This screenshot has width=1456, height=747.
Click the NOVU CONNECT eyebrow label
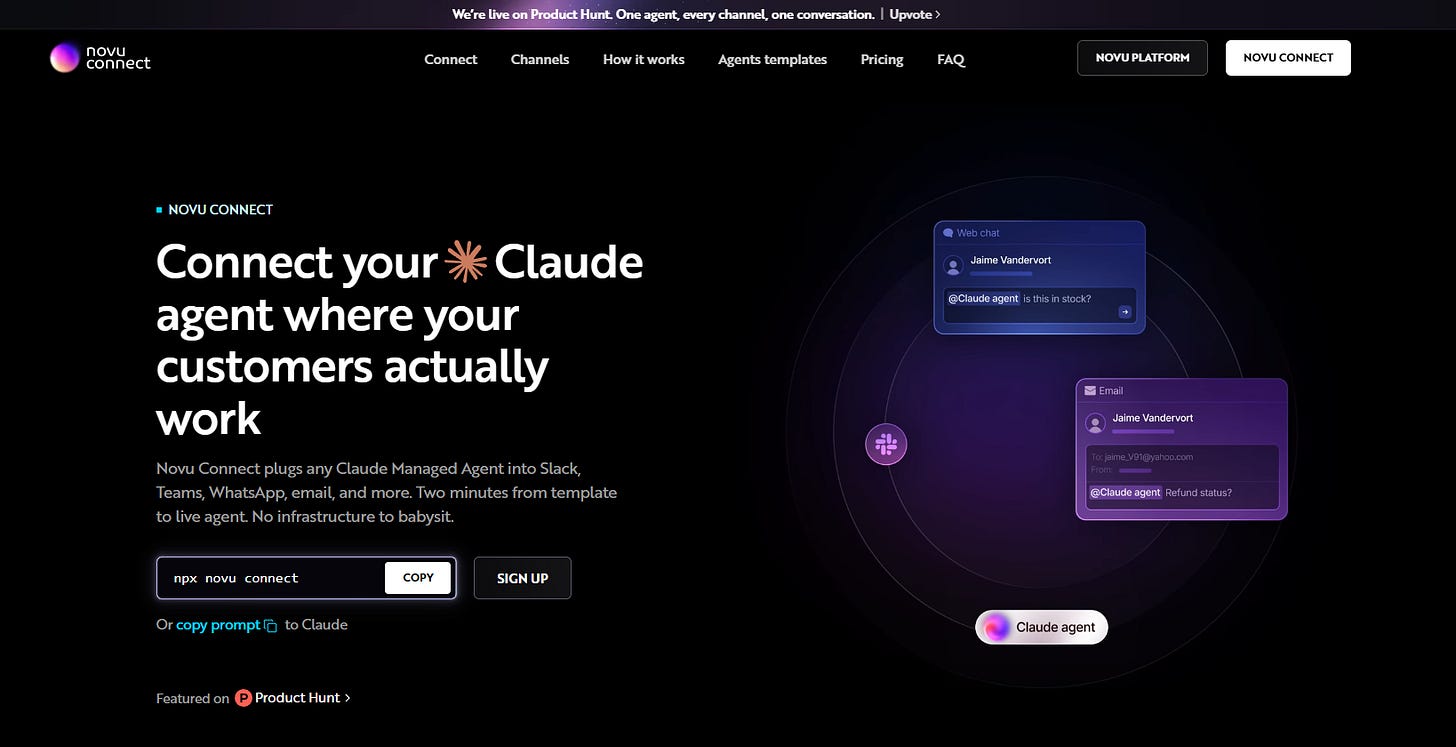(x=220, y=210)
